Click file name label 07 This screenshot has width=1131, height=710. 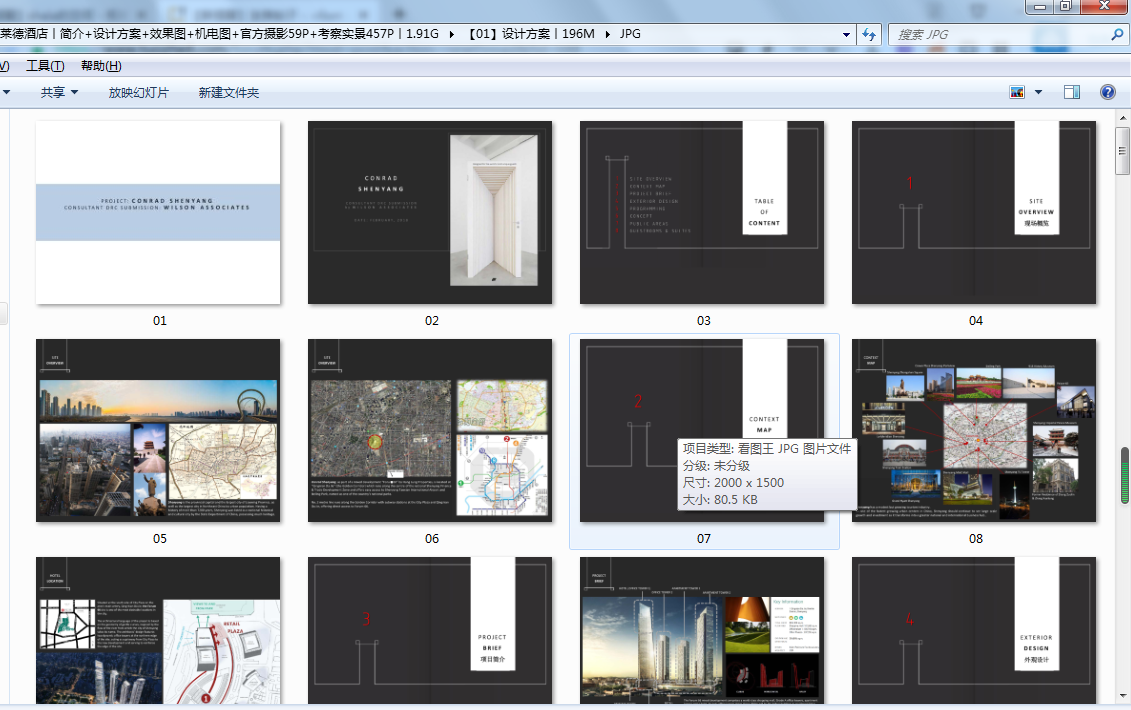(703, 538)
